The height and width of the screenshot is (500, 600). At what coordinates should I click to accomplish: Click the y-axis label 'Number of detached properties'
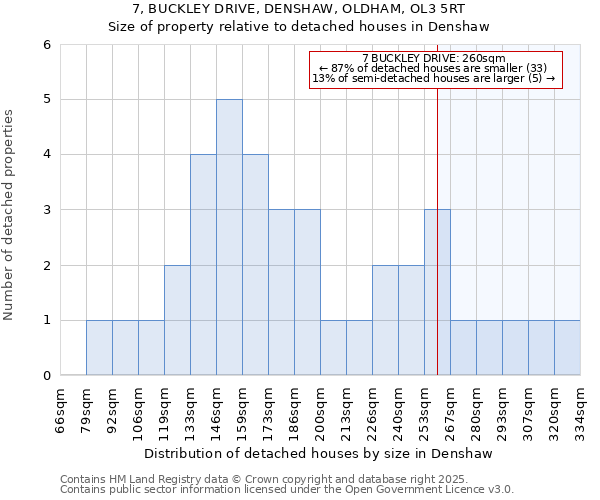point(8,215)
